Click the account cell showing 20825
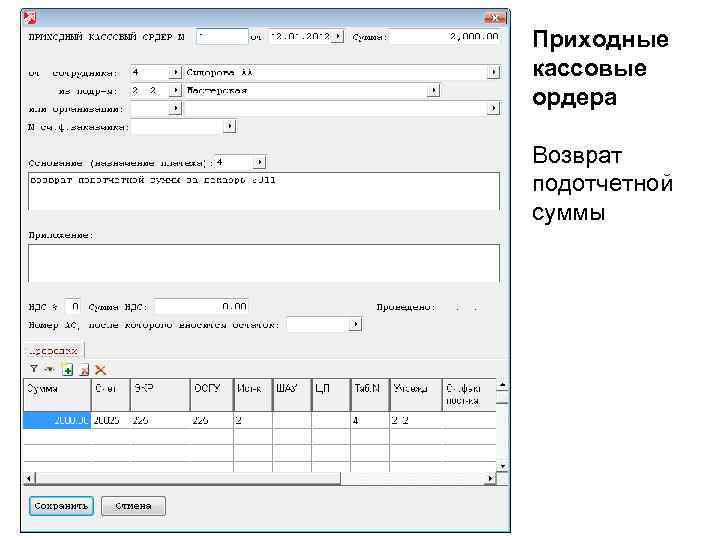This screenshot has height=540, width=720. pyautogui.click(x=111, y=420)
